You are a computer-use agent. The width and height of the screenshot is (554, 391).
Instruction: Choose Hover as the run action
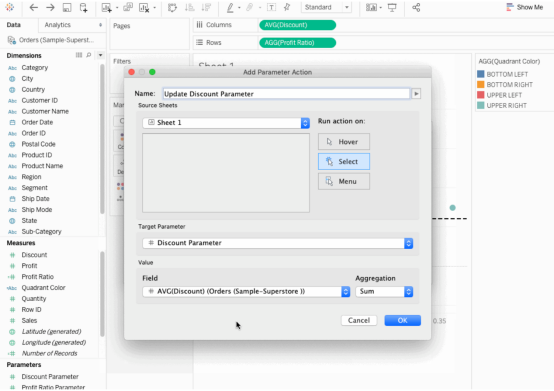pyautogui.click(x=344, y=142)
